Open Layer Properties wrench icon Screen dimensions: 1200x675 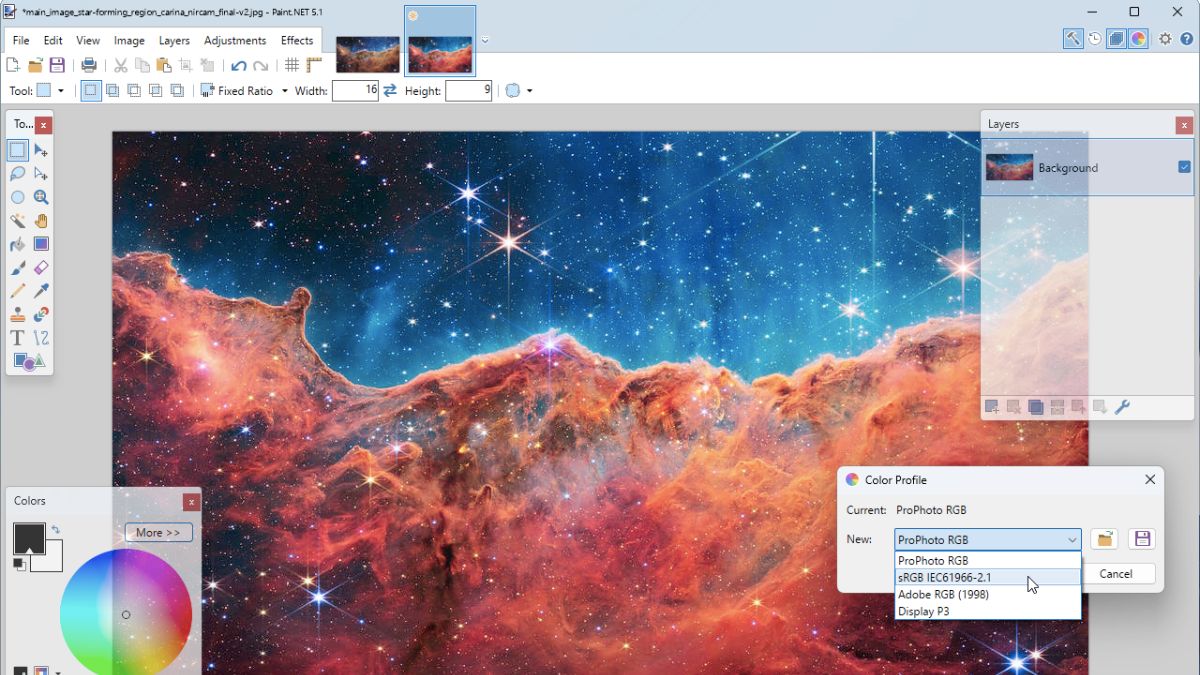1122,407
